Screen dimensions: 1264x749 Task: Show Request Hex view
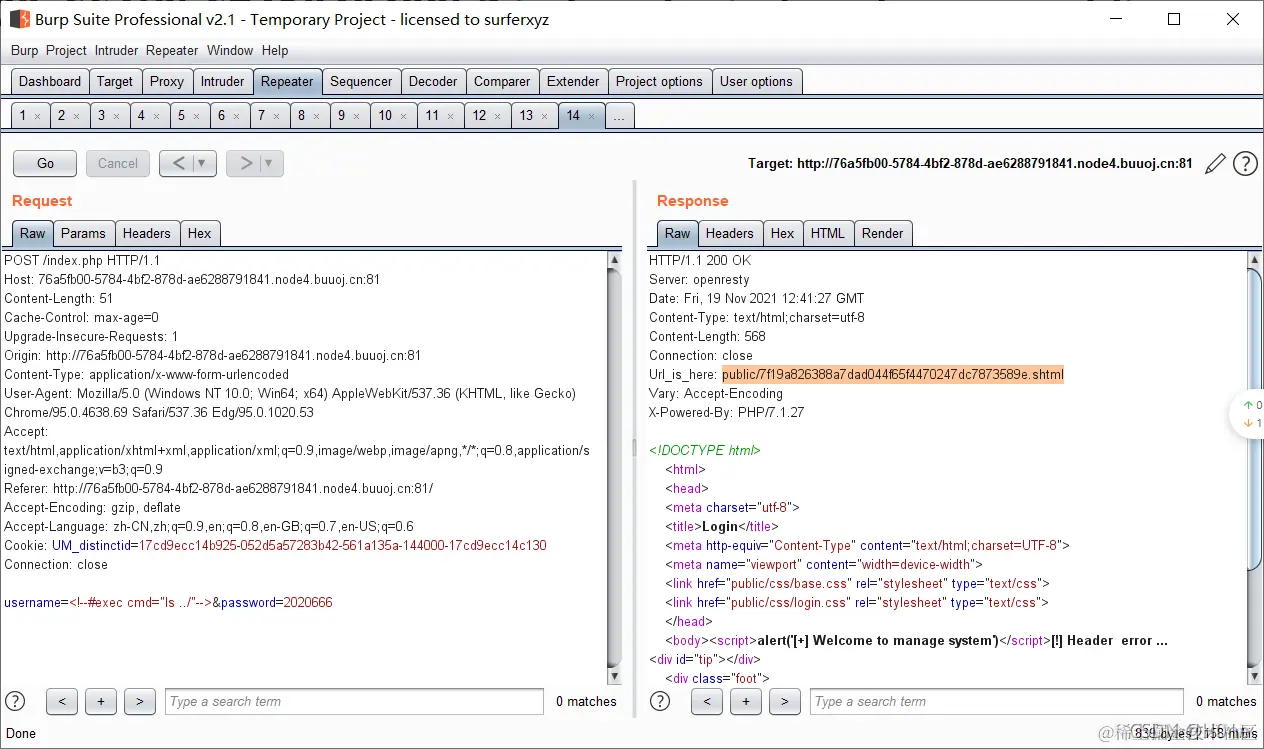[x=200, y=233]
